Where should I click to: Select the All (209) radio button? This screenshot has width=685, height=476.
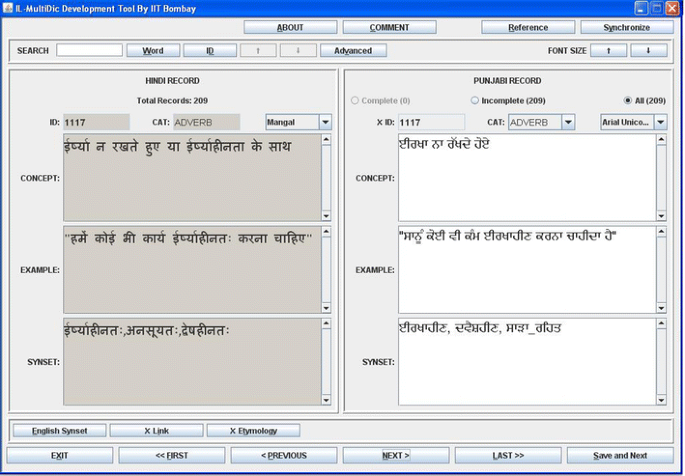[x=627, y=101]
